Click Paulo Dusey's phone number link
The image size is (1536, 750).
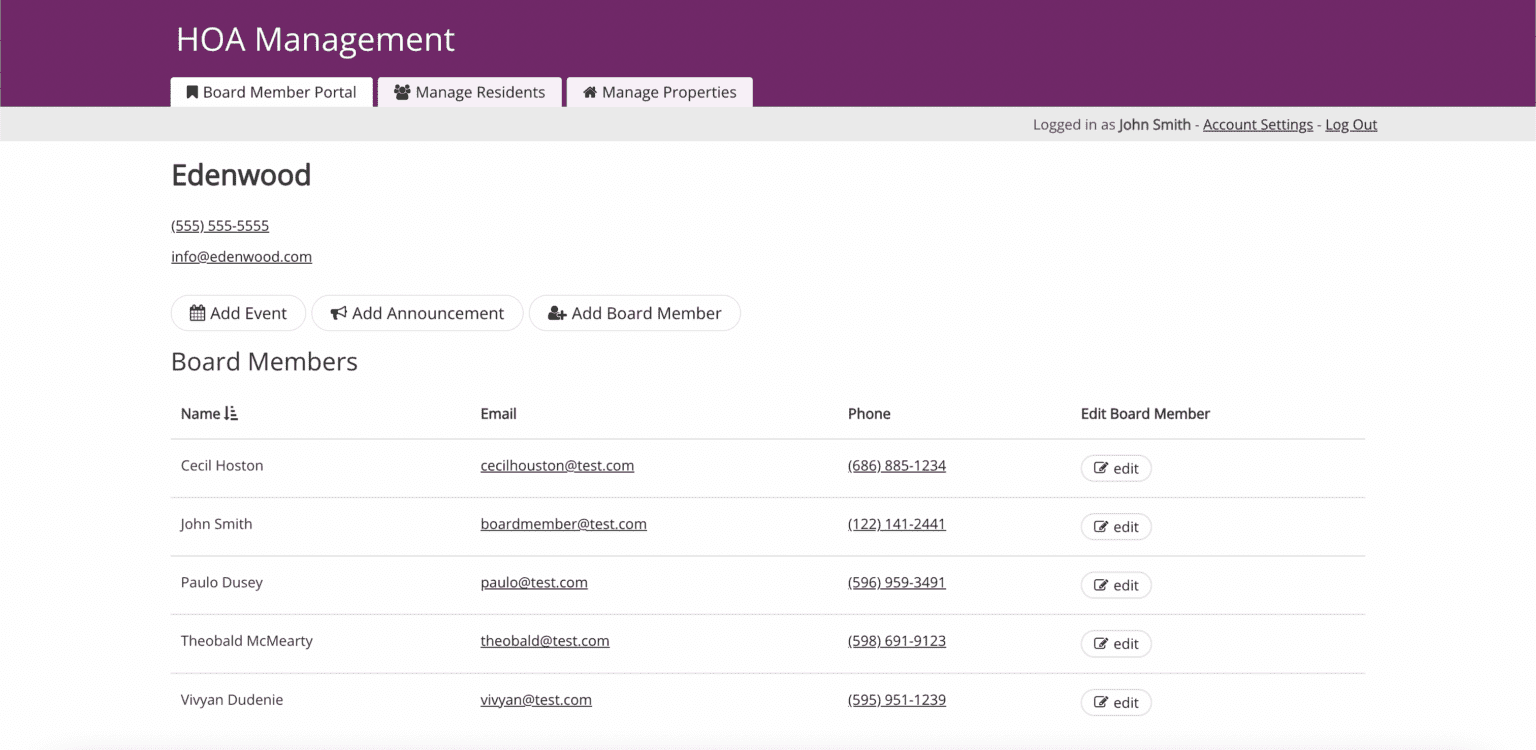click(896, 582)
